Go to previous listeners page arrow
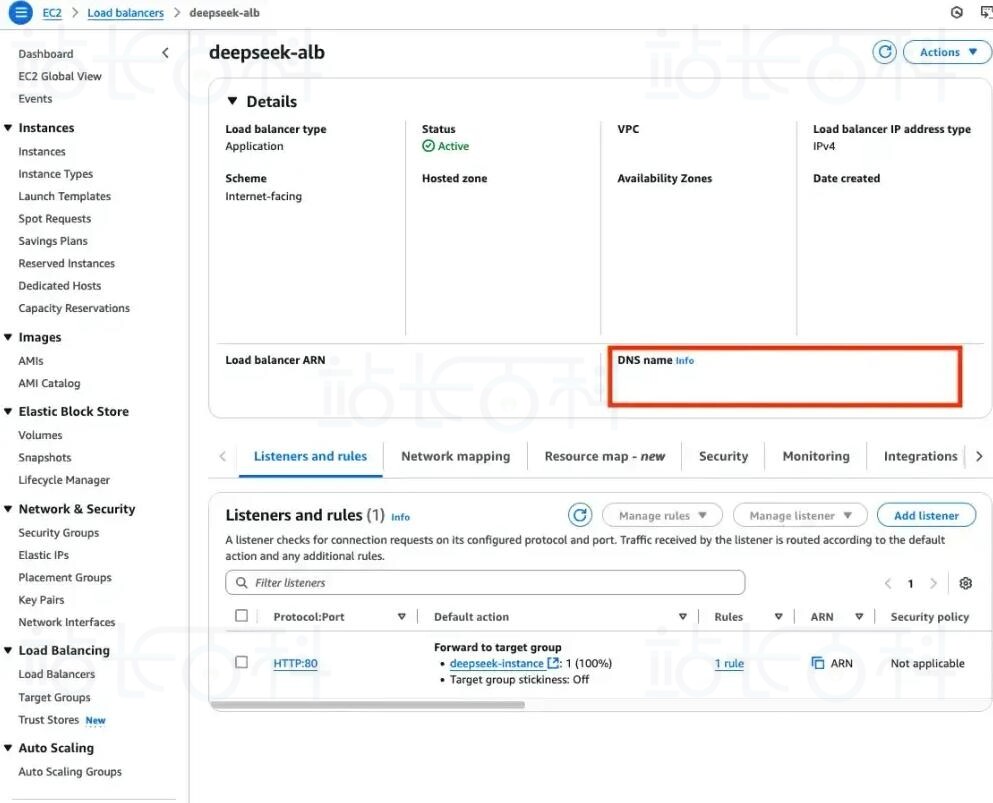 pyautogui.click(x=888, y=583)
